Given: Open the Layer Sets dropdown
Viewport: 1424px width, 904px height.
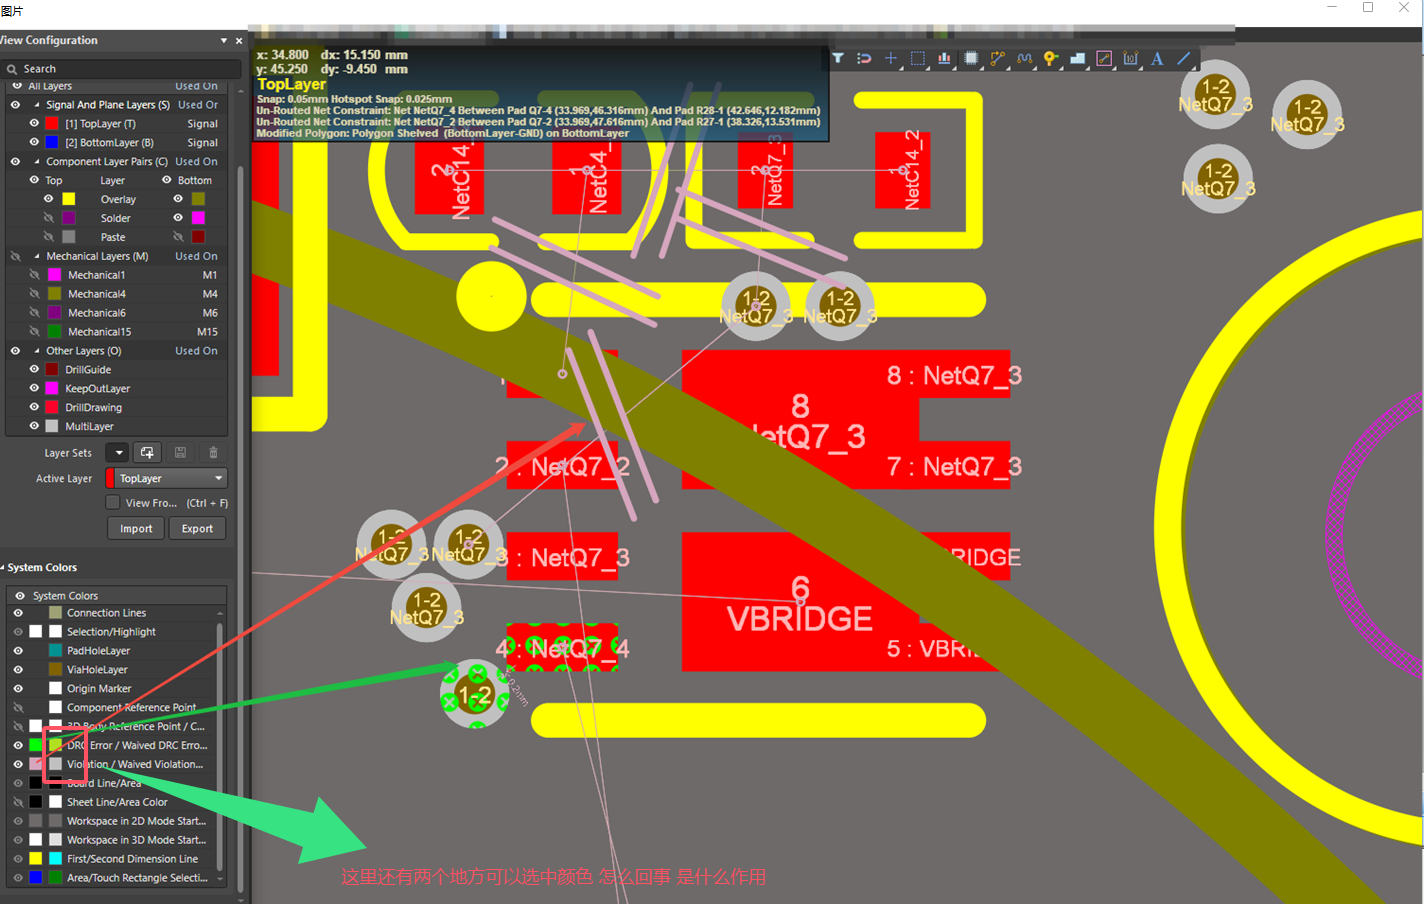Looking at the screenshot, I should point(117,453).
